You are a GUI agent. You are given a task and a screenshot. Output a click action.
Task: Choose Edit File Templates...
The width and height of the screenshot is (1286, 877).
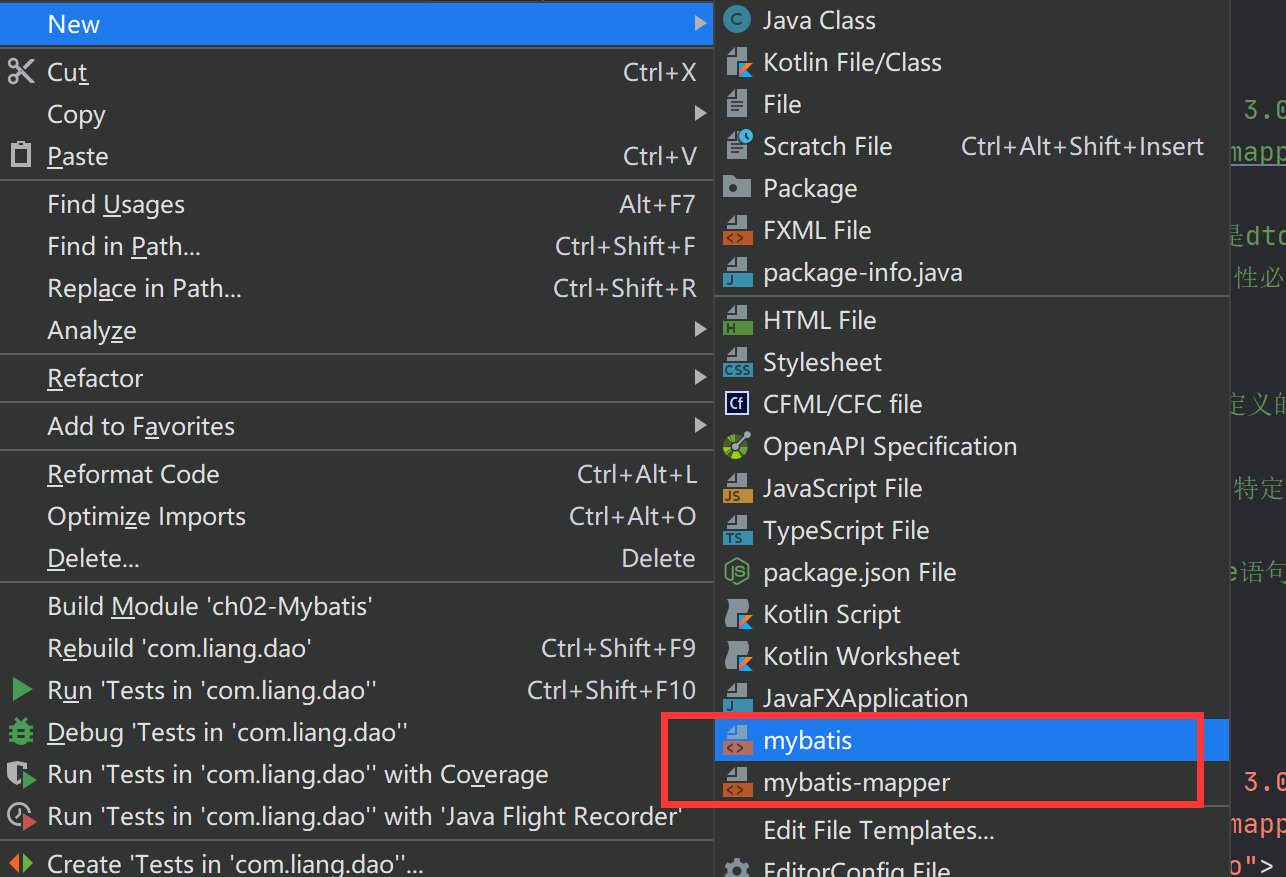click(x=972, y=830)
